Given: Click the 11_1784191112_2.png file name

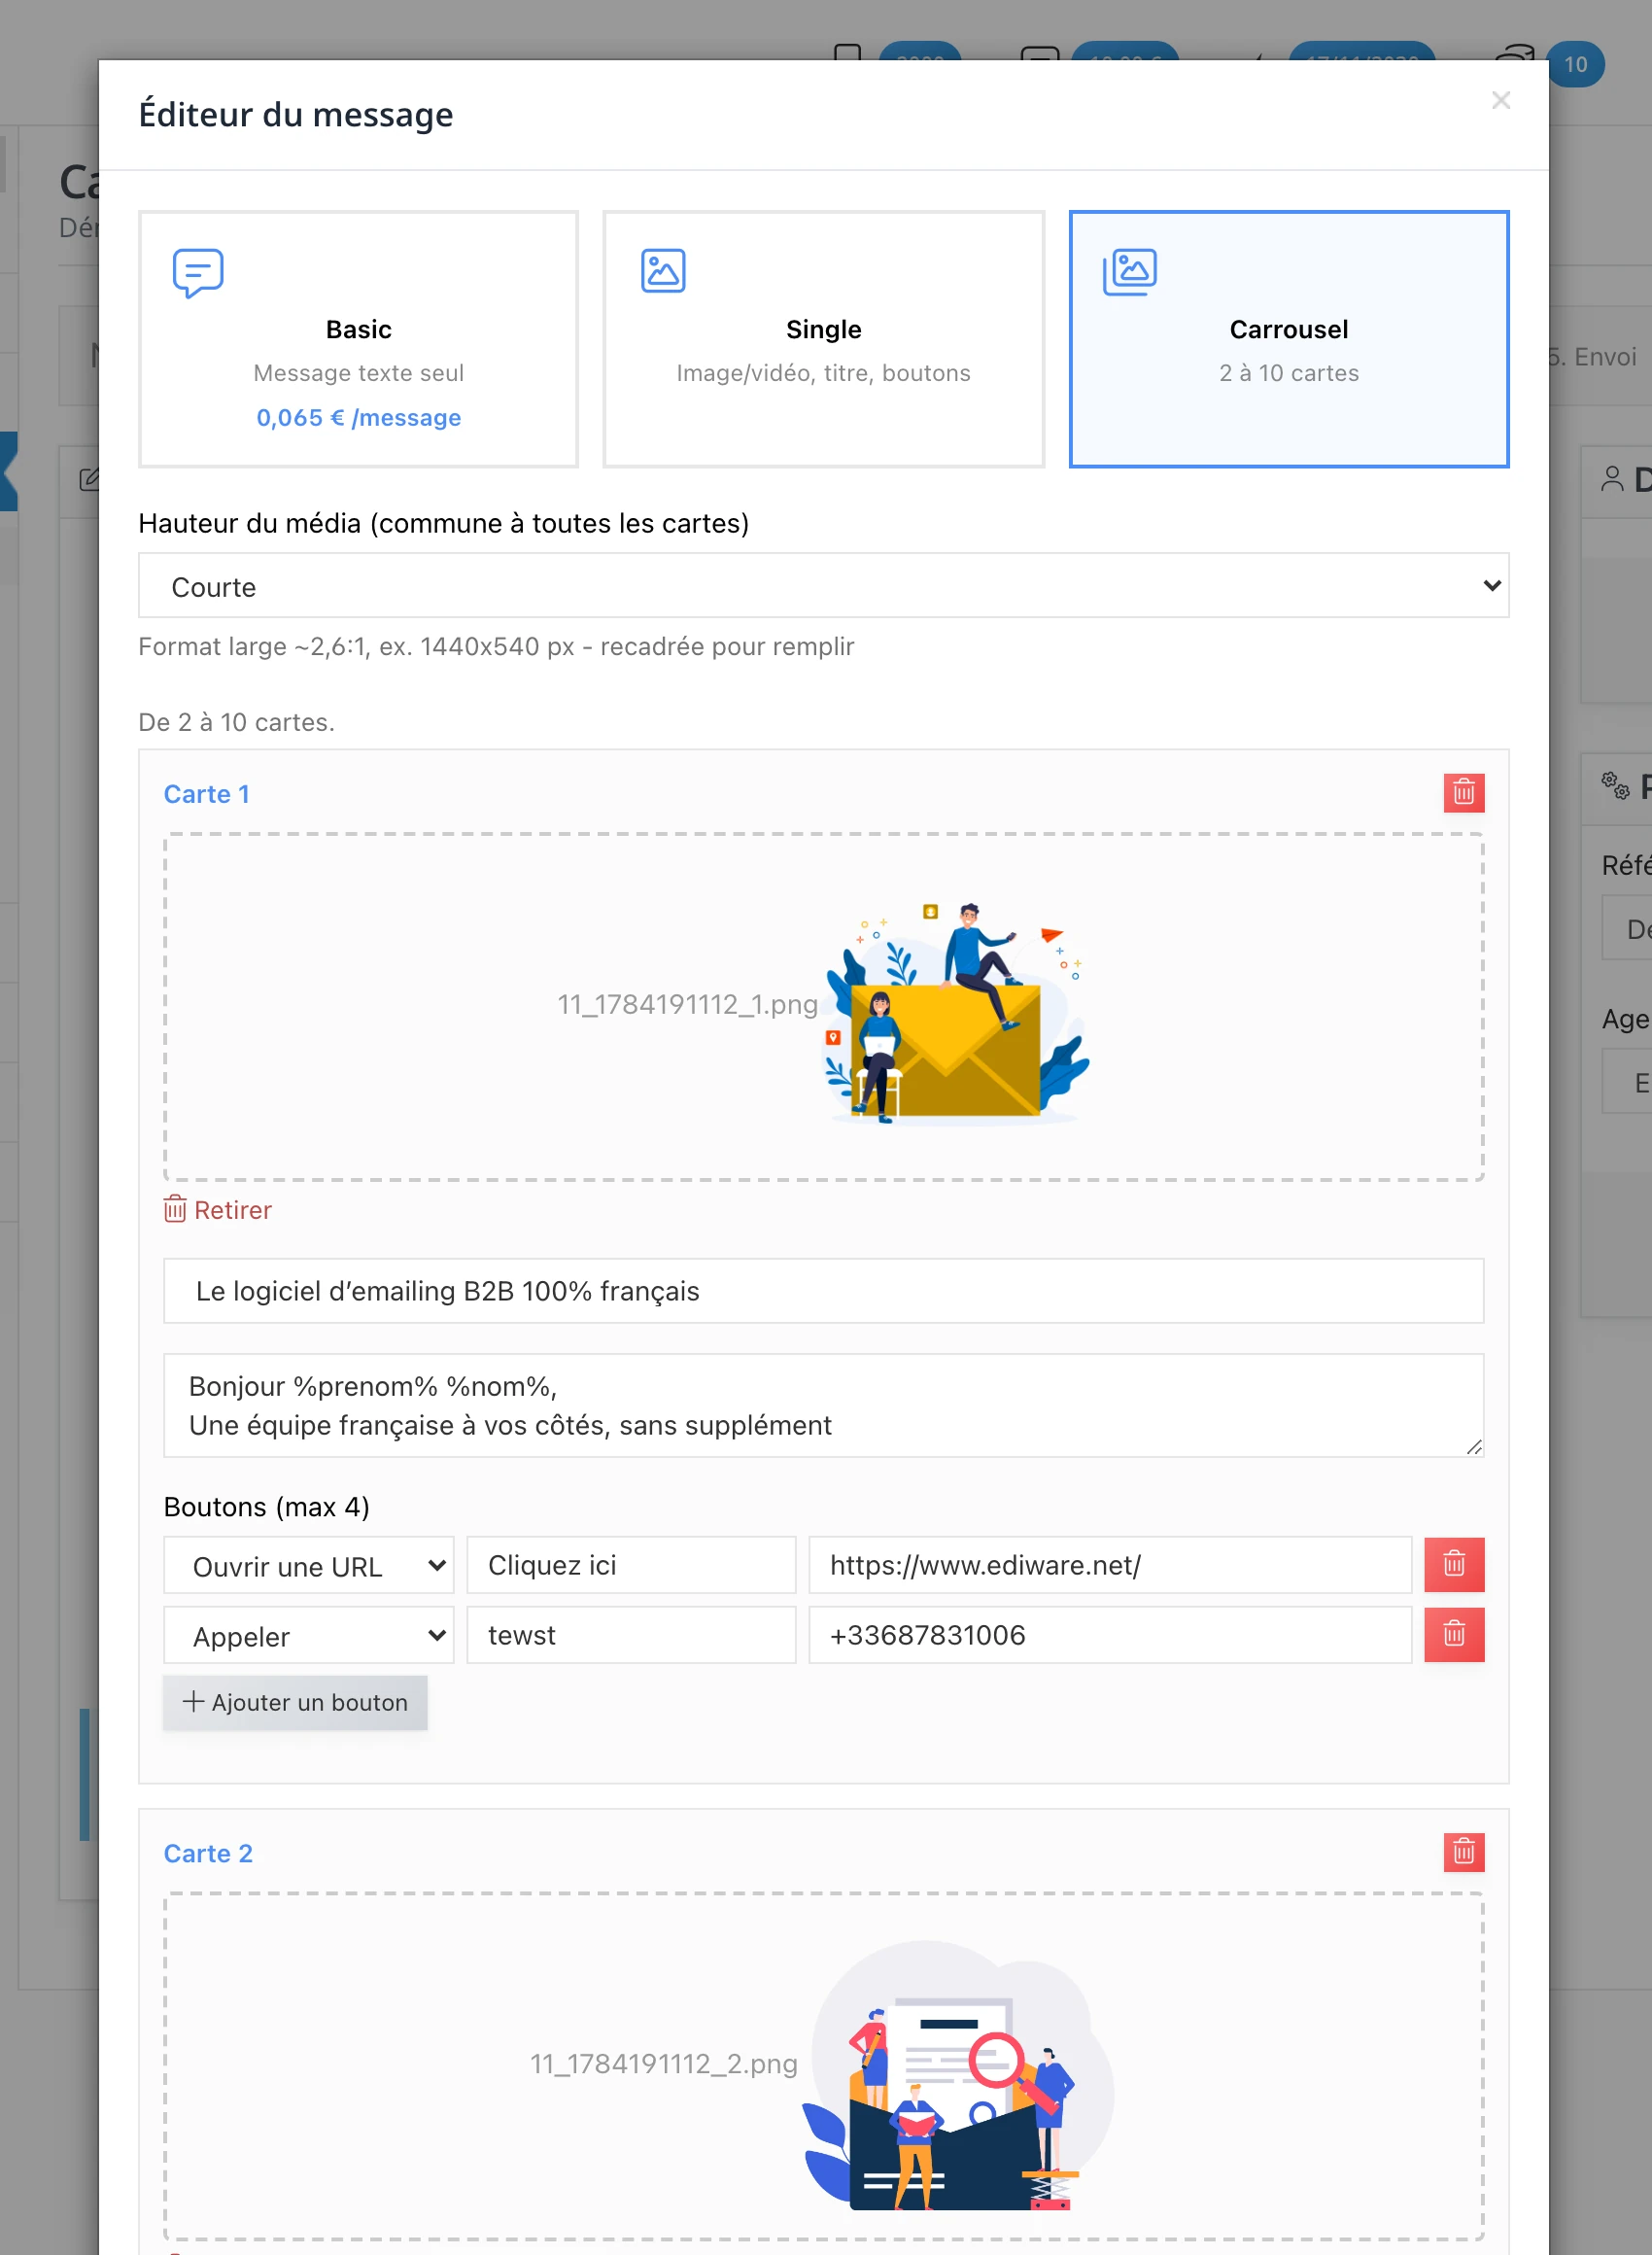Looking at the screenshot, I should (663, 2064).
